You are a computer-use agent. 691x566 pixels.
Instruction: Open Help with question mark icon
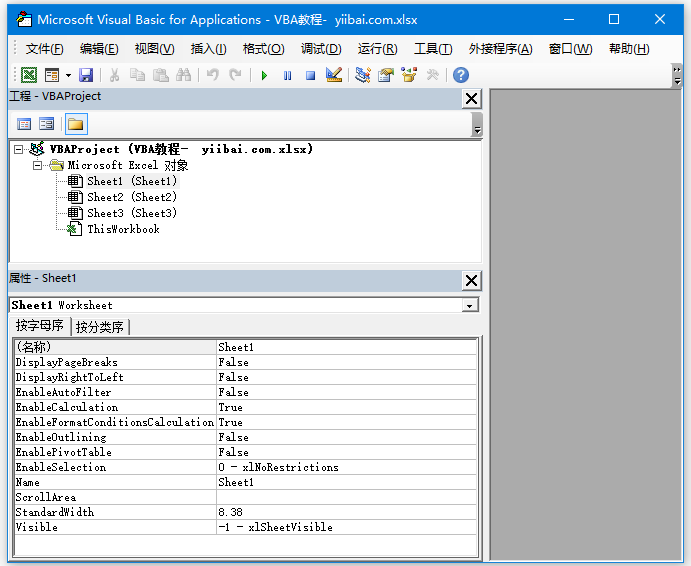tap(461, 75)
